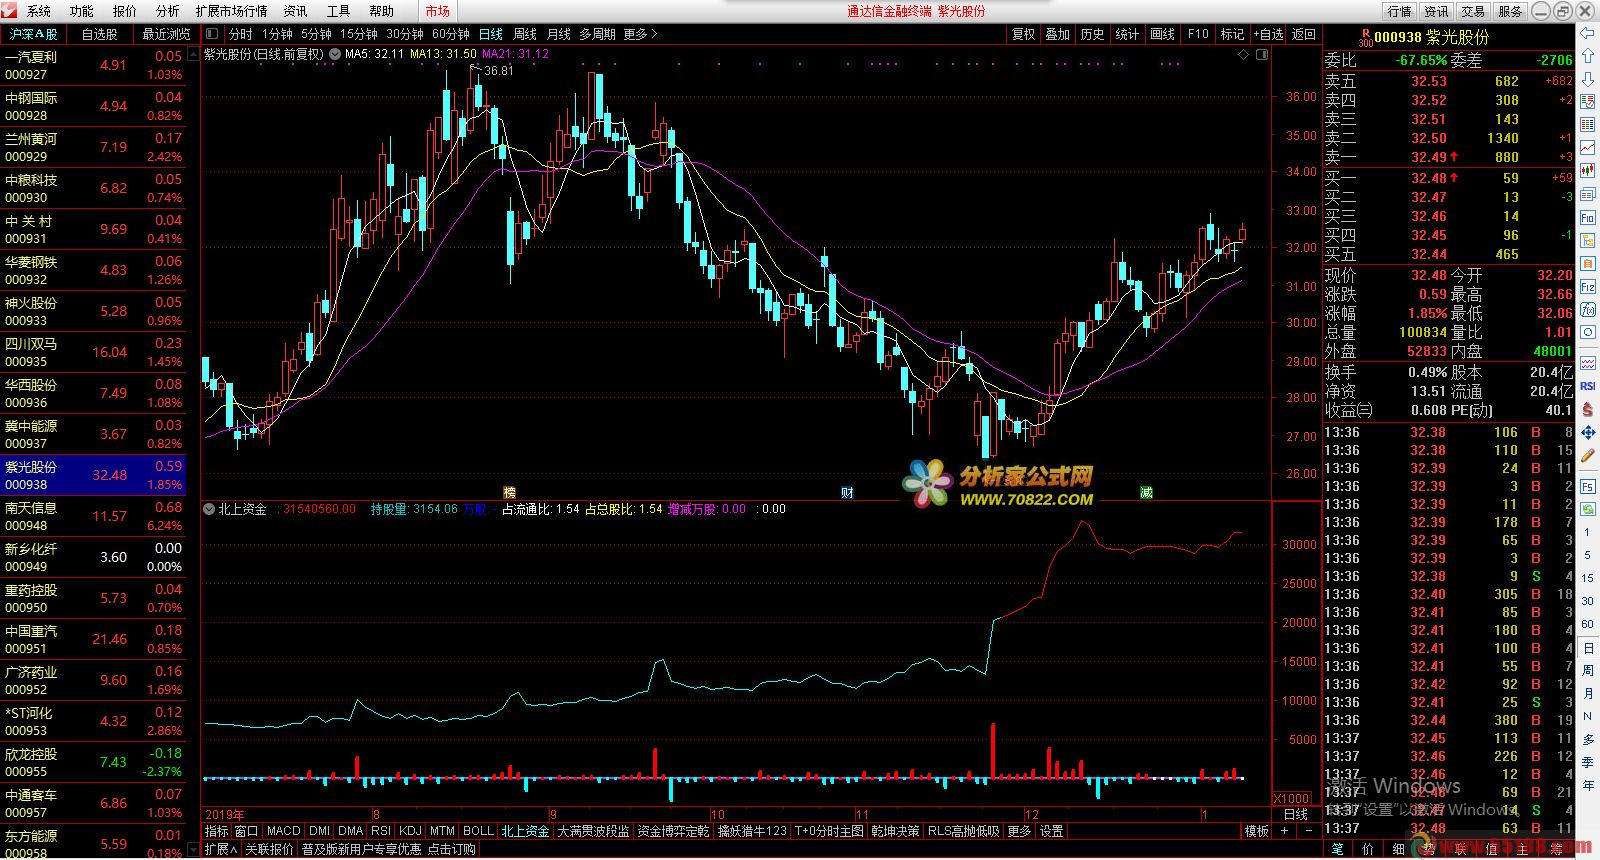Switch to the 周线 weekly chart tab

point(525,34)
